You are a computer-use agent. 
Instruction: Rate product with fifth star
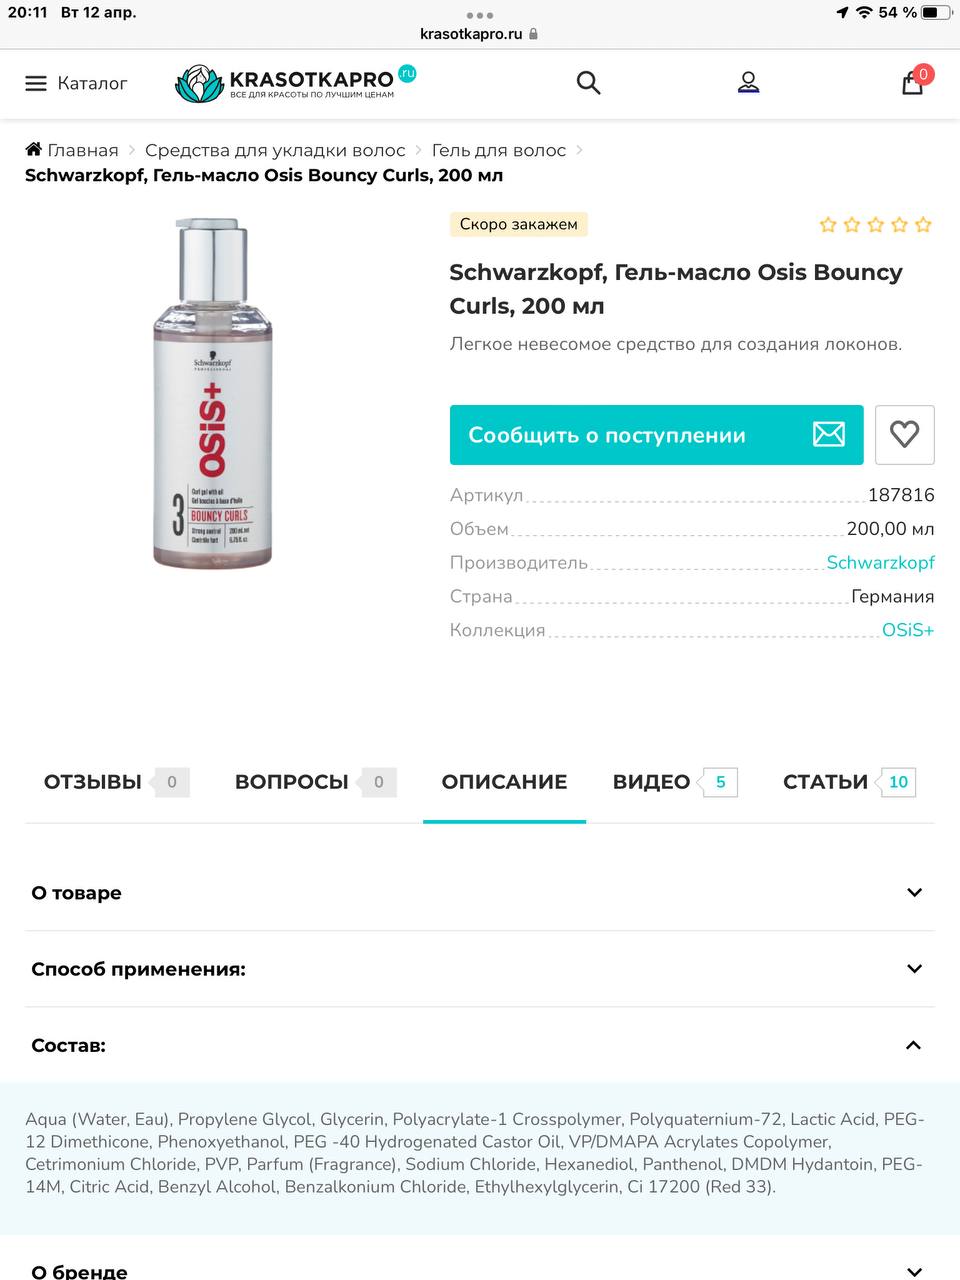click(923, 225)
